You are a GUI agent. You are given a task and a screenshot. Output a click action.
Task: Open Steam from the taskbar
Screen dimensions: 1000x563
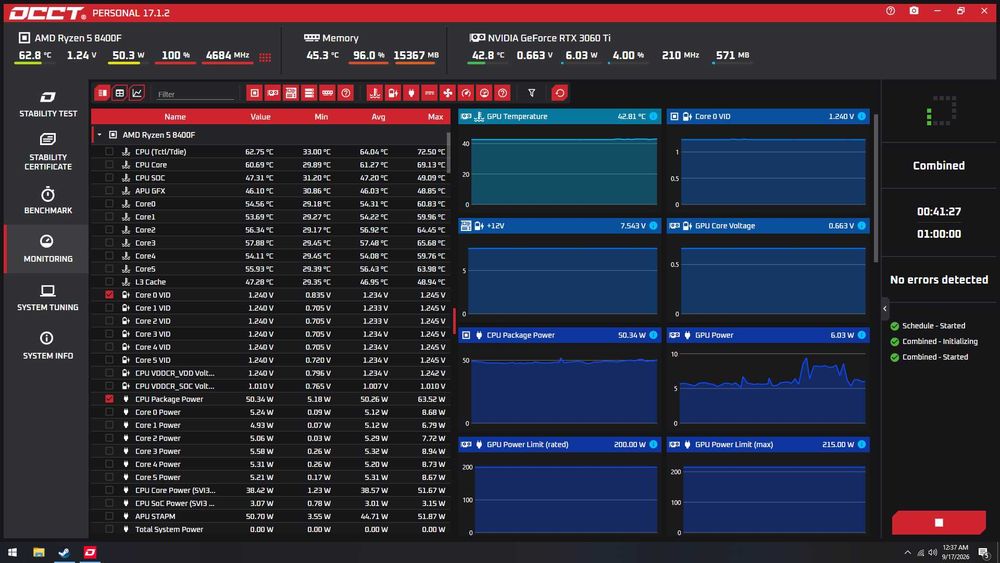pos(64,552)
